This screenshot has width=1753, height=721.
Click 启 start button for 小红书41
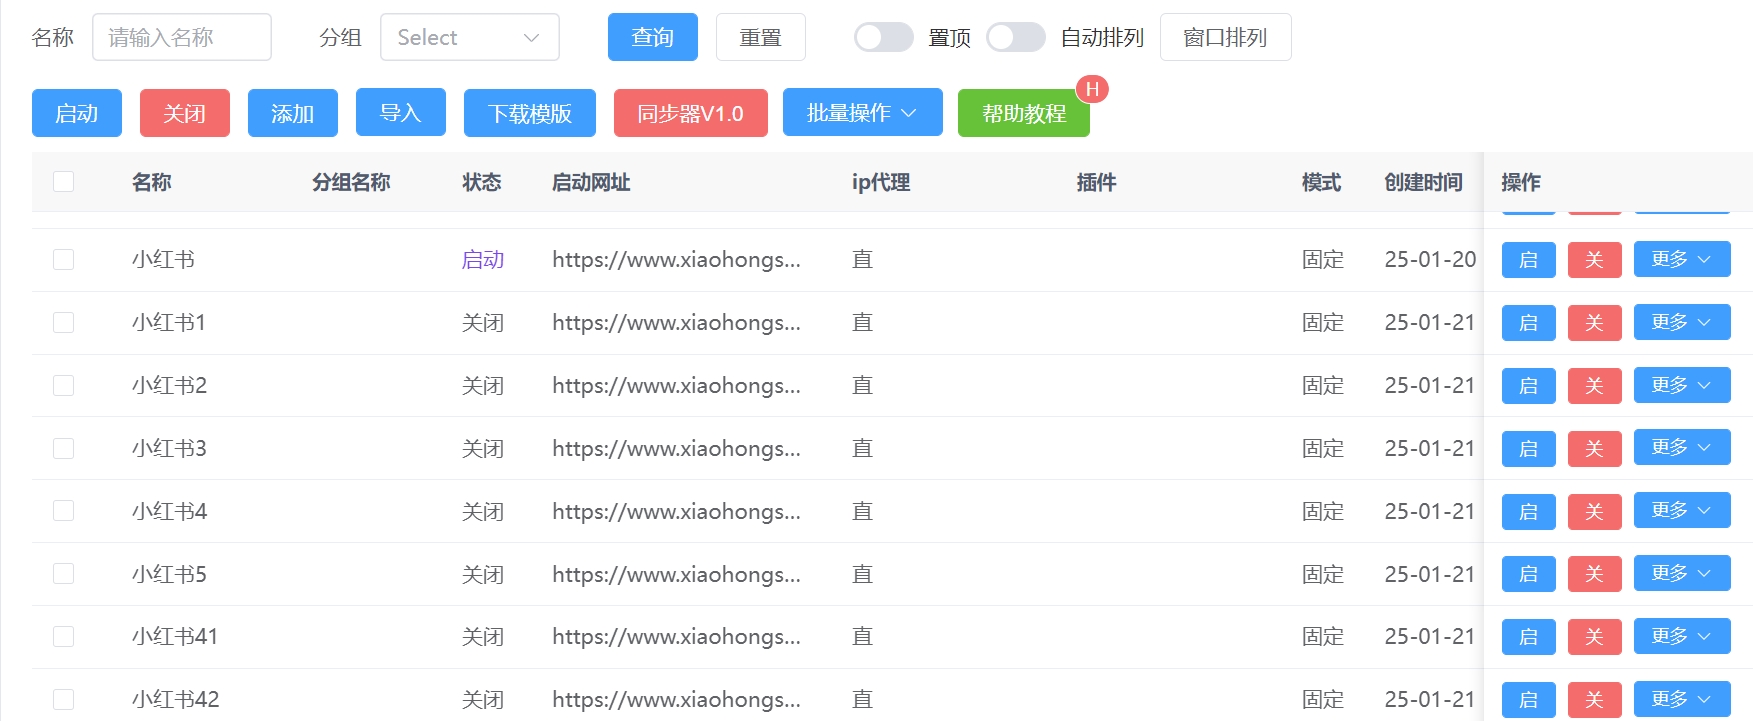pyautogui.click(x=1529, y=636)
